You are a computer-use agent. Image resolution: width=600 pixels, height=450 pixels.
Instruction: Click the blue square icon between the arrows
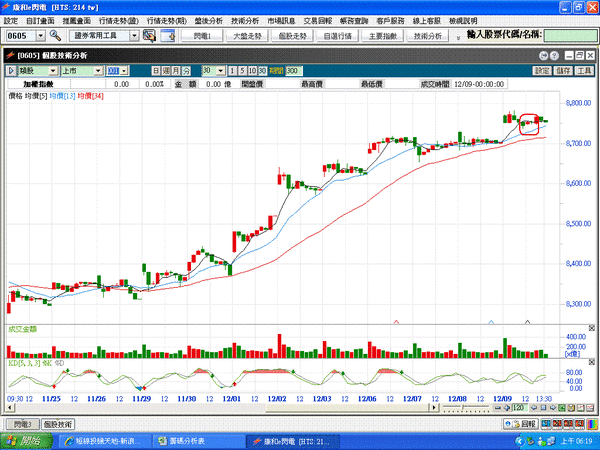pos(543,408)
